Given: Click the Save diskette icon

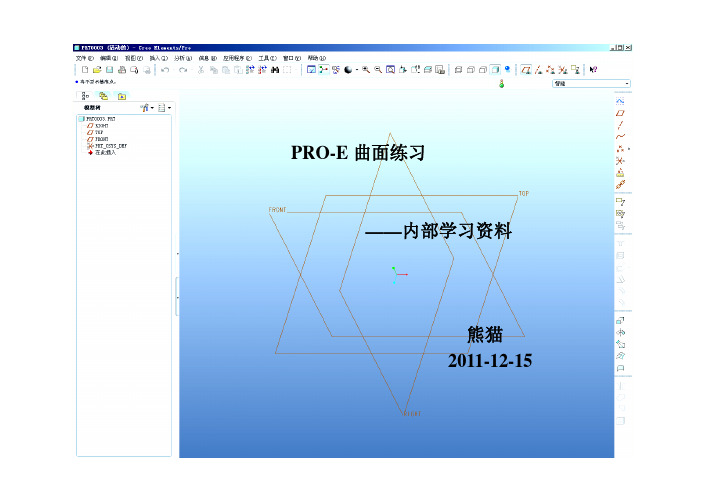Looking at the screenshot, I should coord(109,69).
